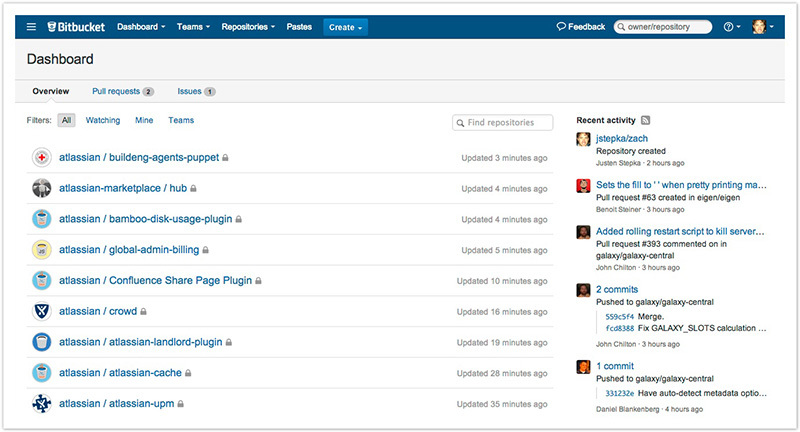Click 'Updated 3 minutes ago' text

tap(504, 158)
